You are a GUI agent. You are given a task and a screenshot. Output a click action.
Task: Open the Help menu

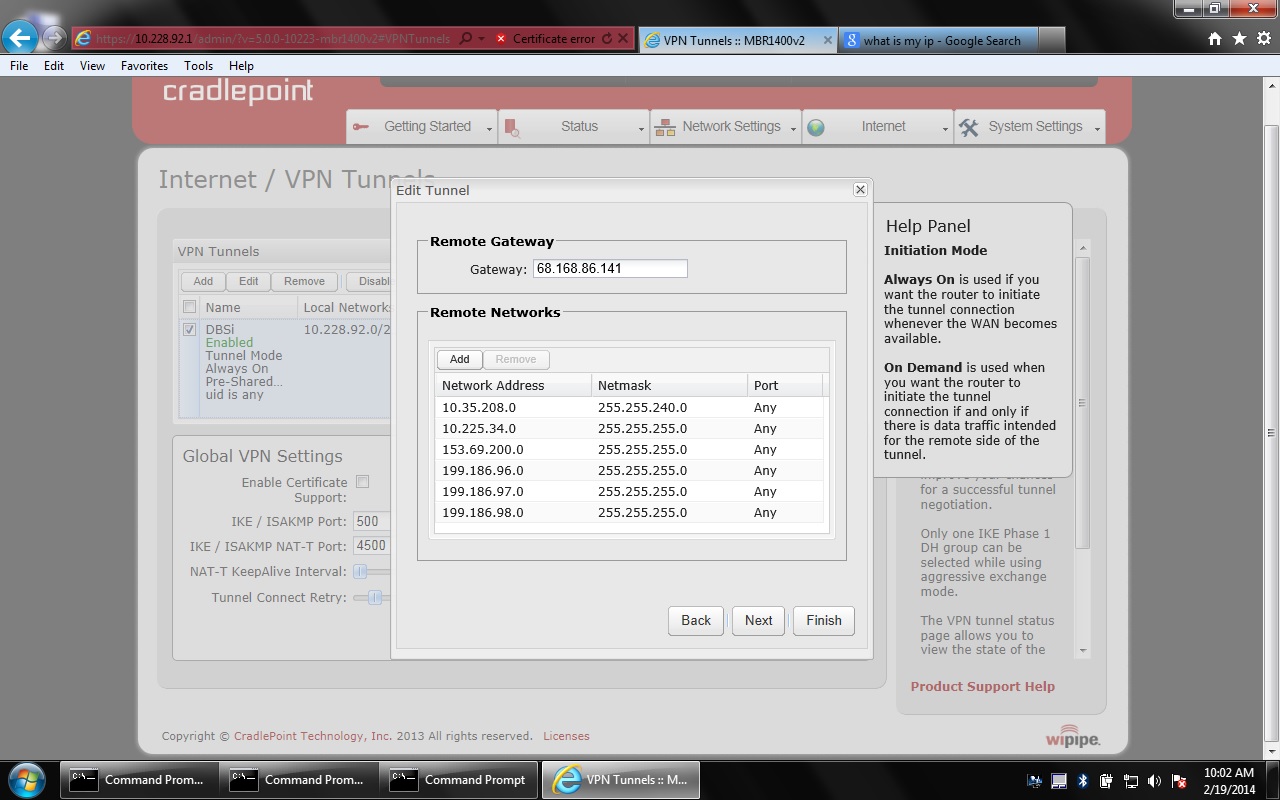pos(241,65)
